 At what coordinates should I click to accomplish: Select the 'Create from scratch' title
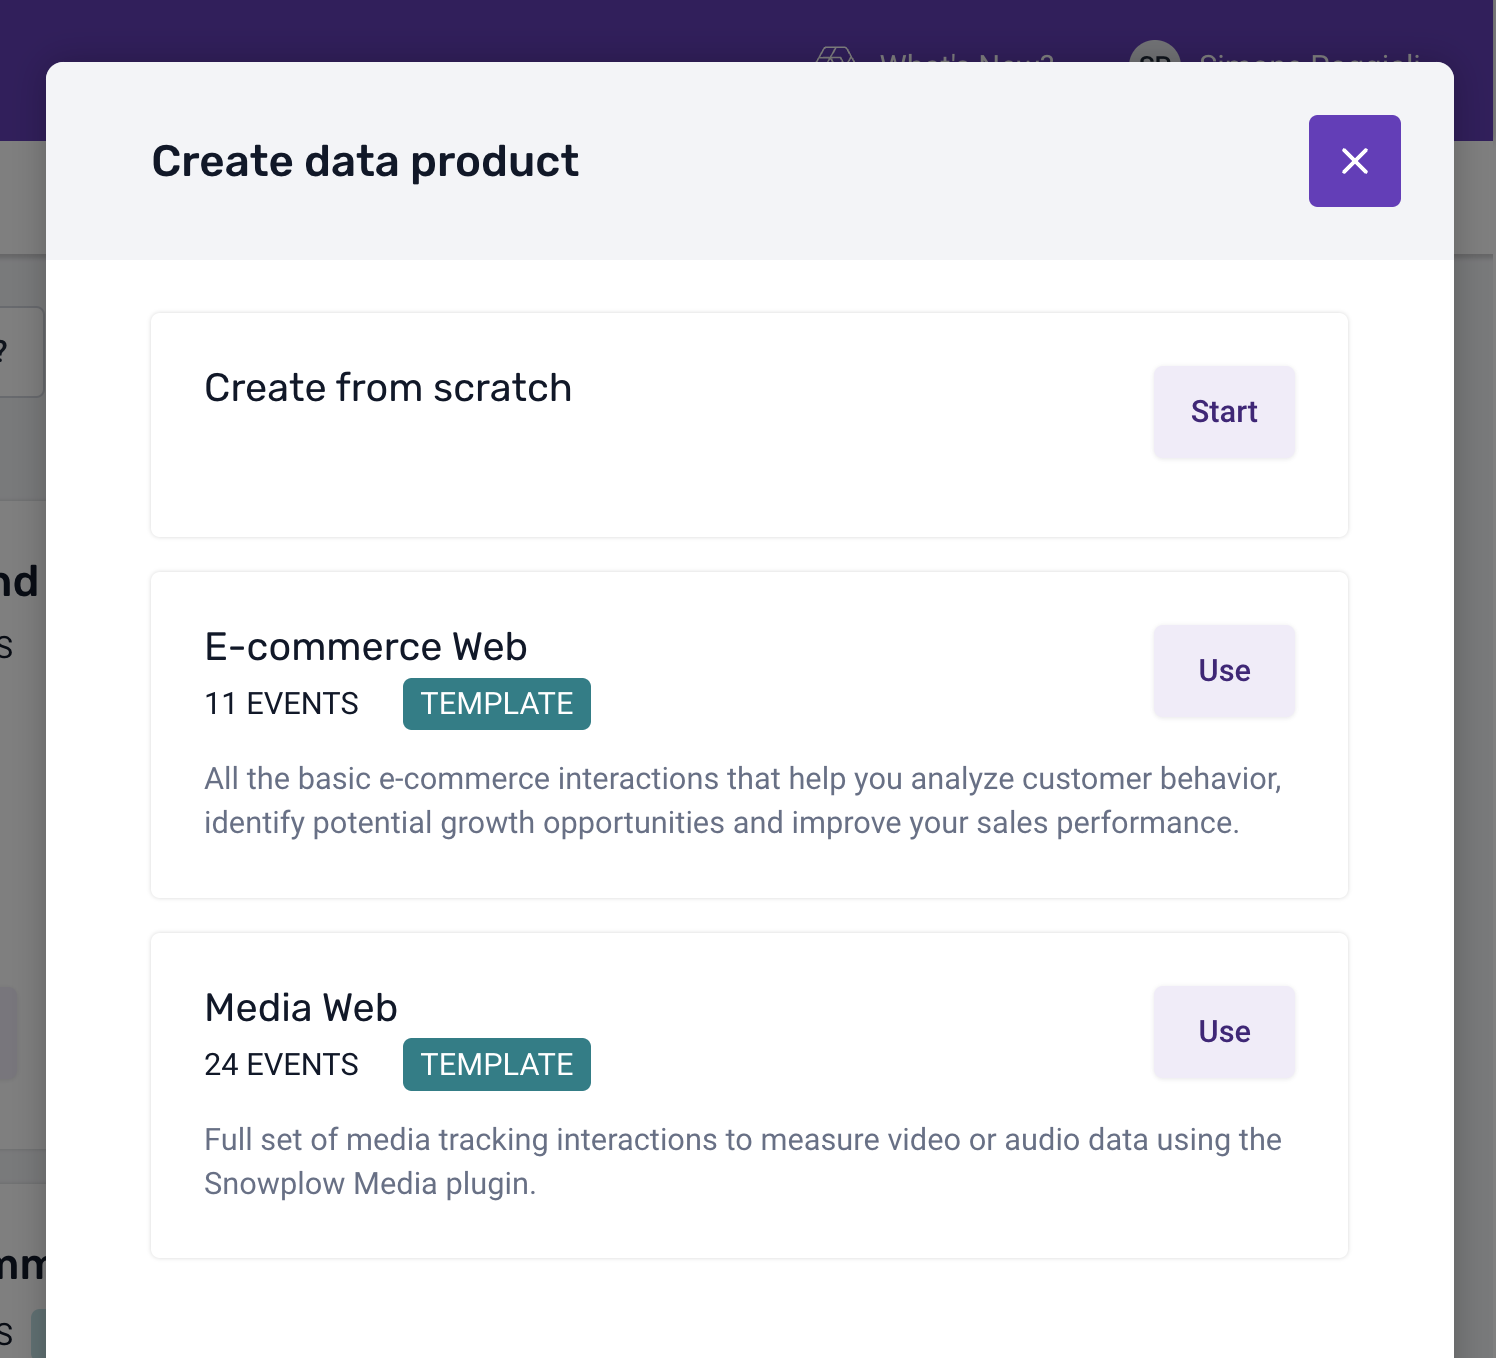tap(388, 388)
